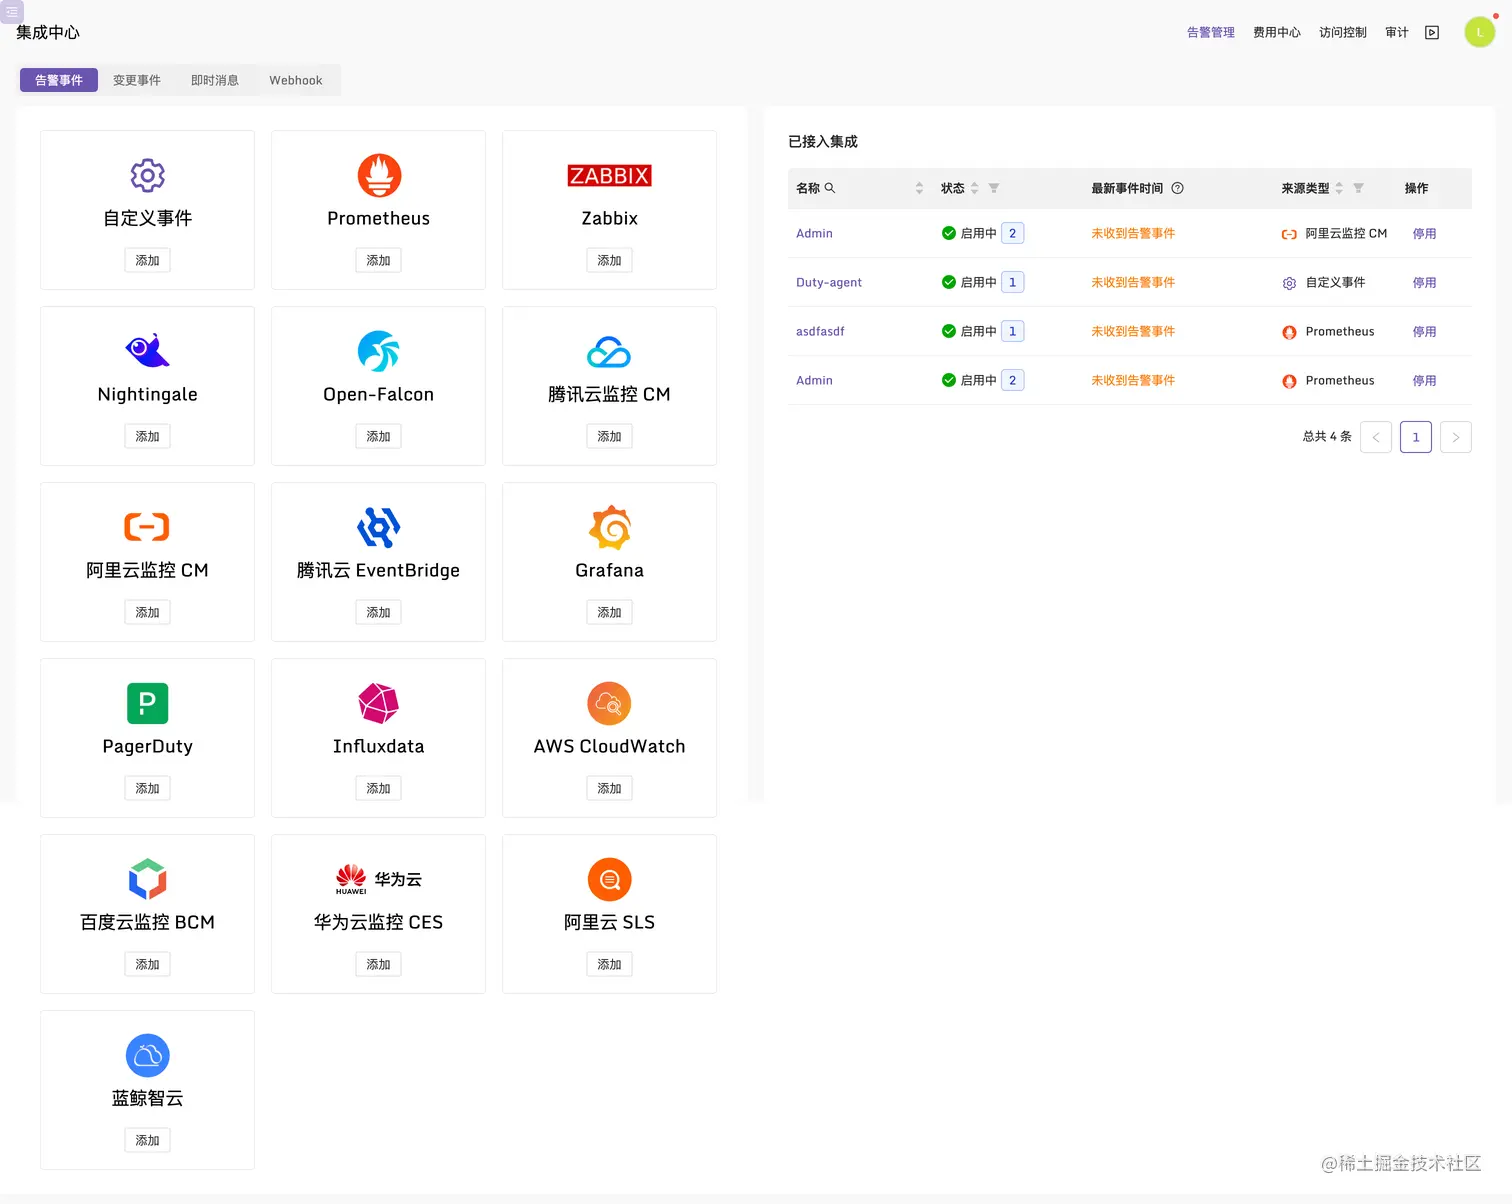Screen dimensions: 1512x1204
Task: Disable the Admin 阿里云监控 CM integration
Action: coord(1424,233)
